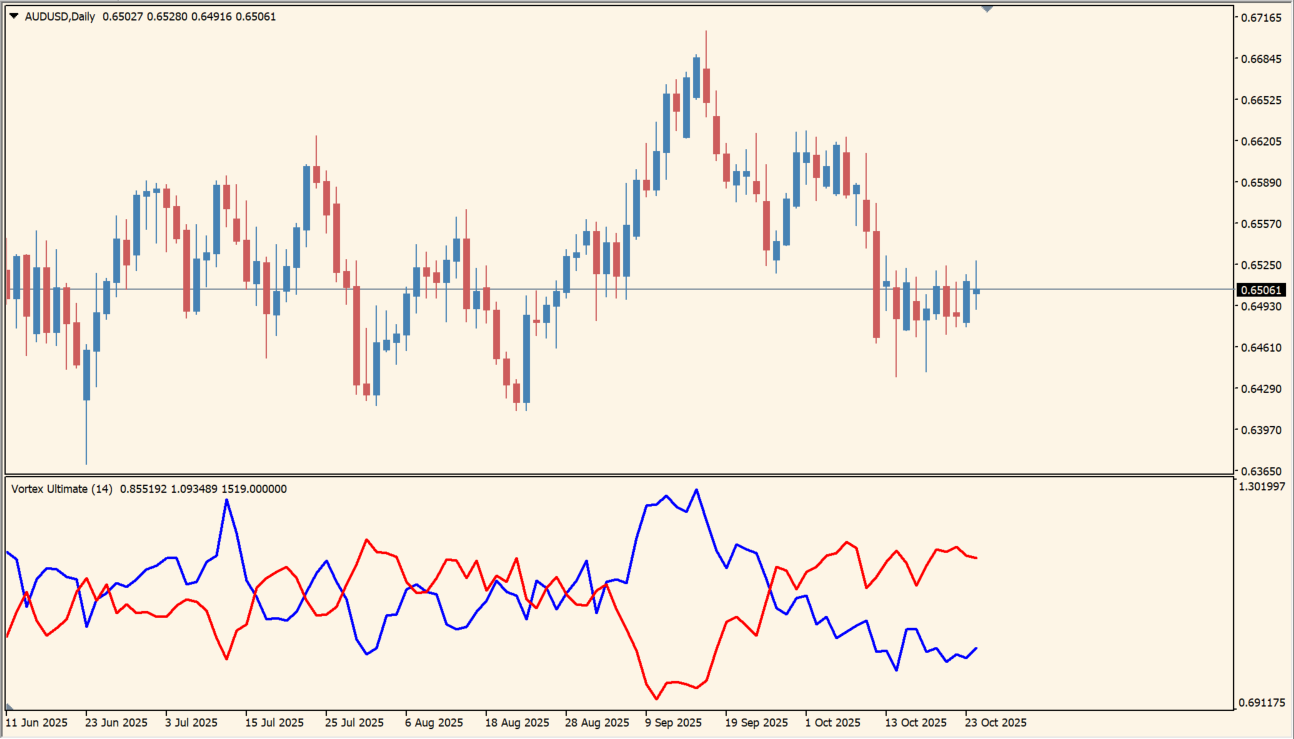Select the 23 Oct 2025 date label
Image resolution: width=1294 pixels, height=739 pixels.
tap(996, 722)
